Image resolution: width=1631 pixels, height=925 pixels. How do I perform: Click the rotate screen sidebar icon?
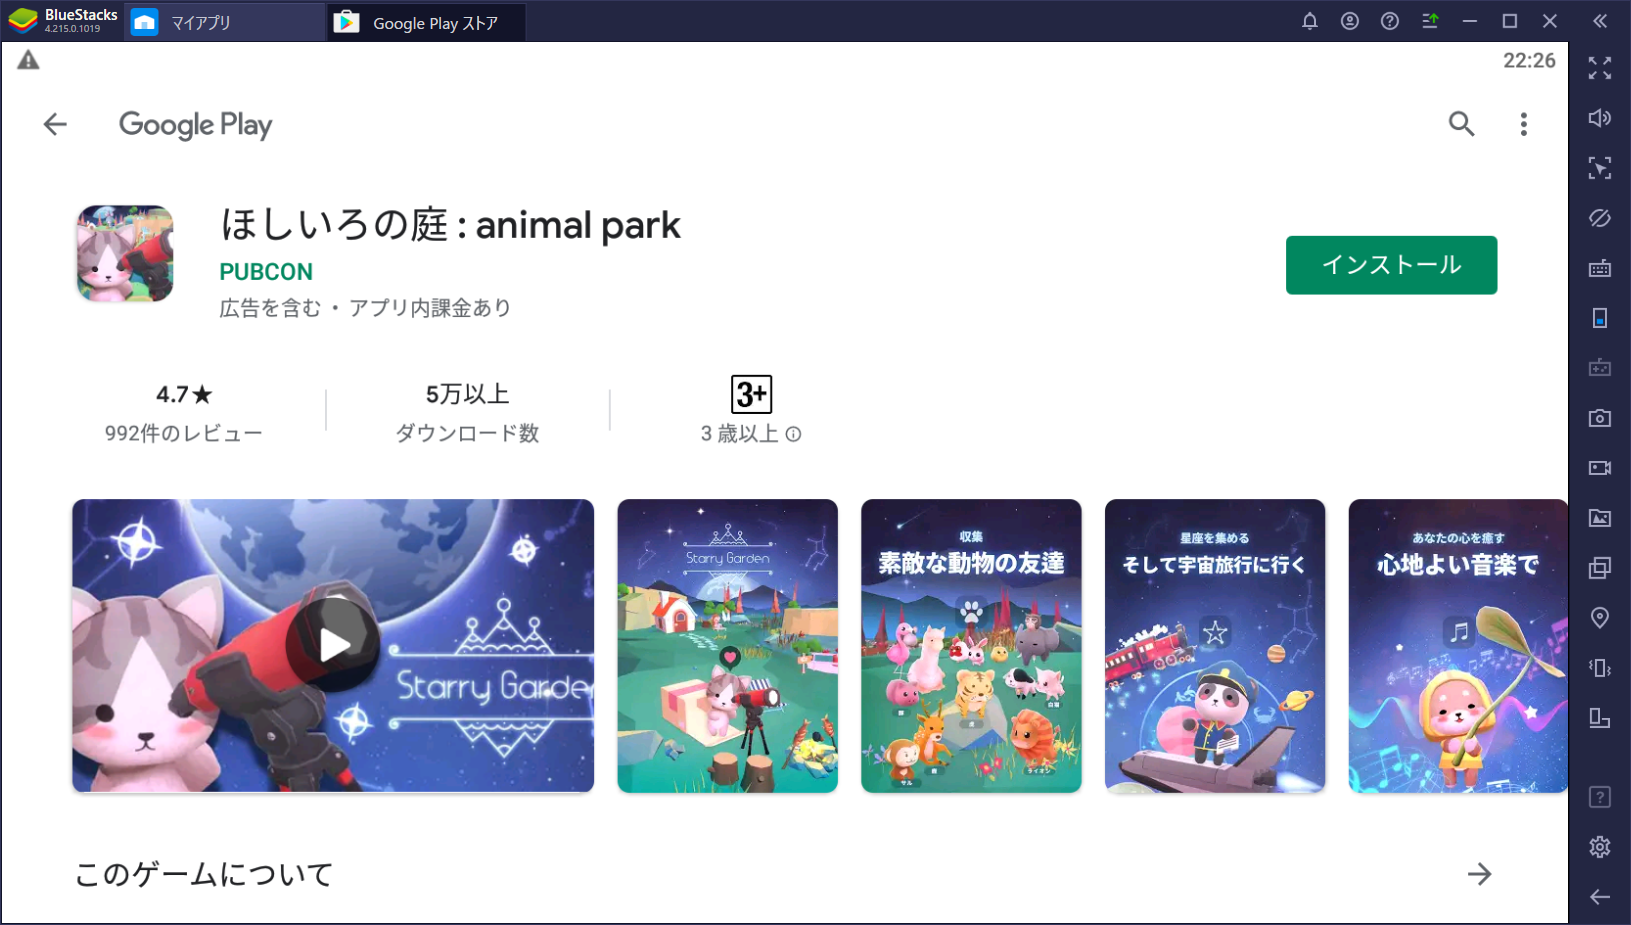coord(1600,718)
